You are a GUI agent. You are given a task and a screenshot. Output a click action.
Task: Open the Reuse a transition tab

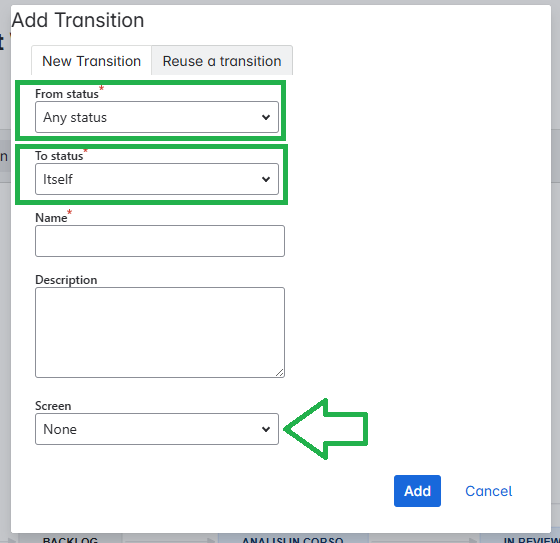coord(222,61)
